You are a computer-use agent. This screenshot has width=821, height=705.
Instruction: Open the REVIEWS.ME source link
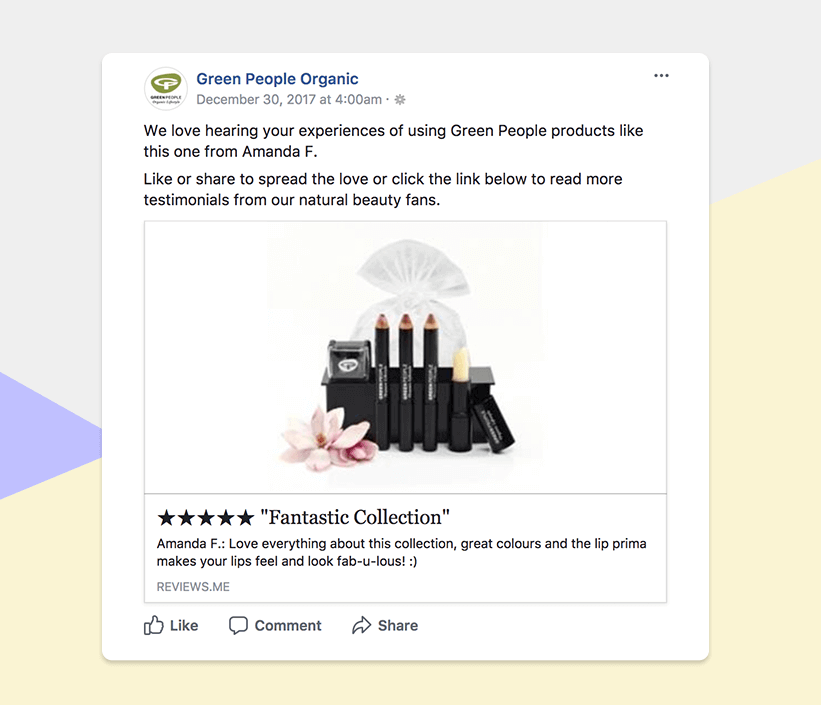point(193,587)
